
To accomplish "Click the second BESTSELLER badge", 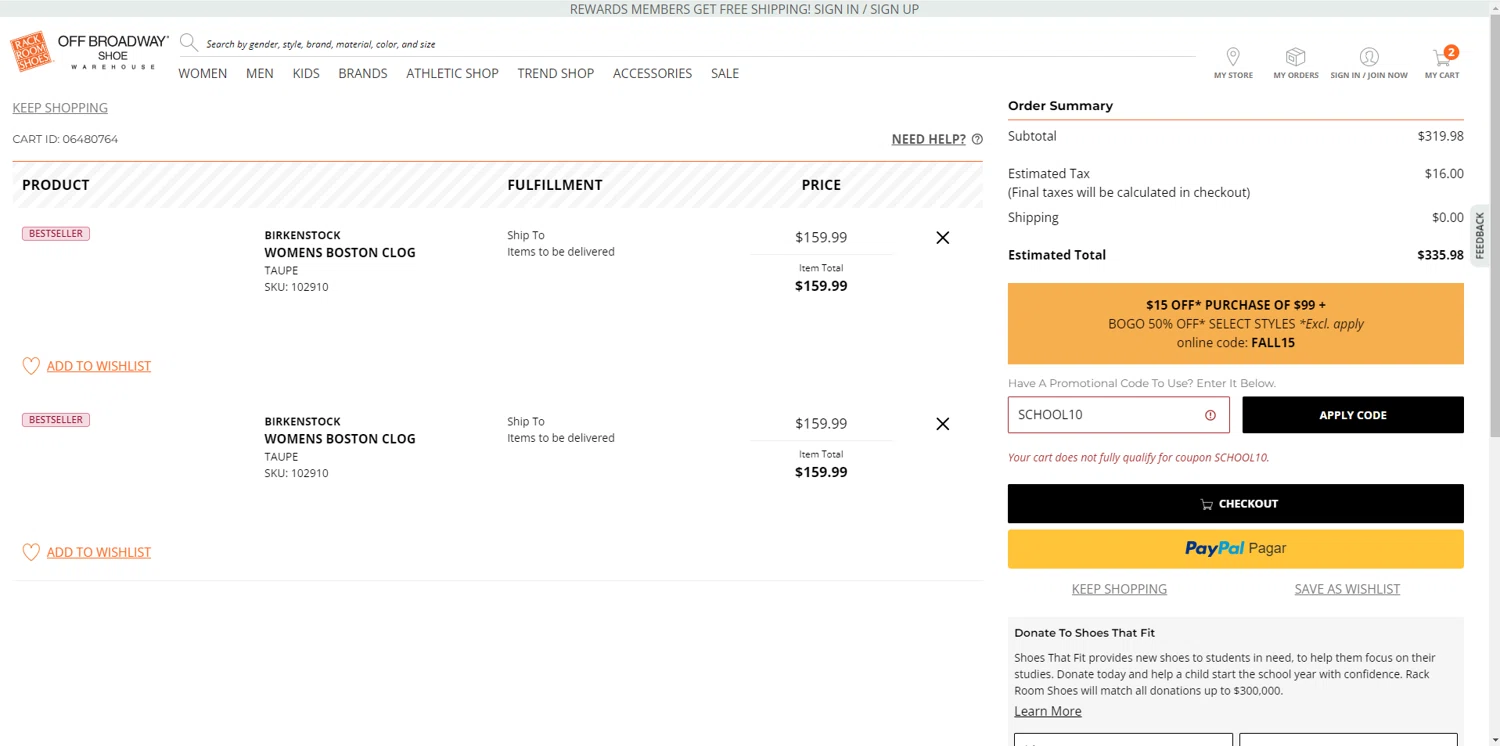I will (56, 420).
